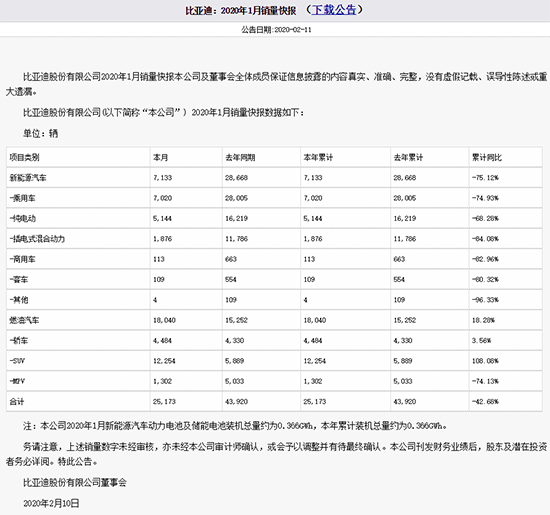Click 新能源汽车 去年同期 value 28,668
This screenshot has width=550, height=515.
pyautogui.click(x=236, y=178)
